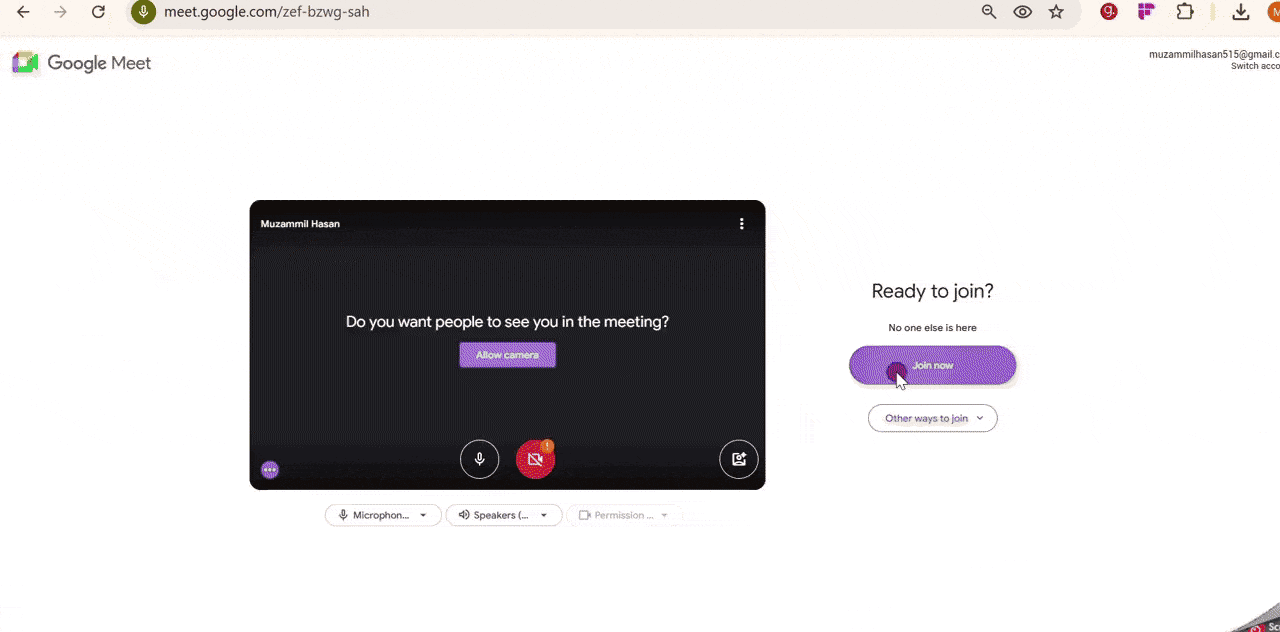This screenshot has height=632, width=1280.
Task: Expand Other ways to join
Action: click(x=932, y=418)
